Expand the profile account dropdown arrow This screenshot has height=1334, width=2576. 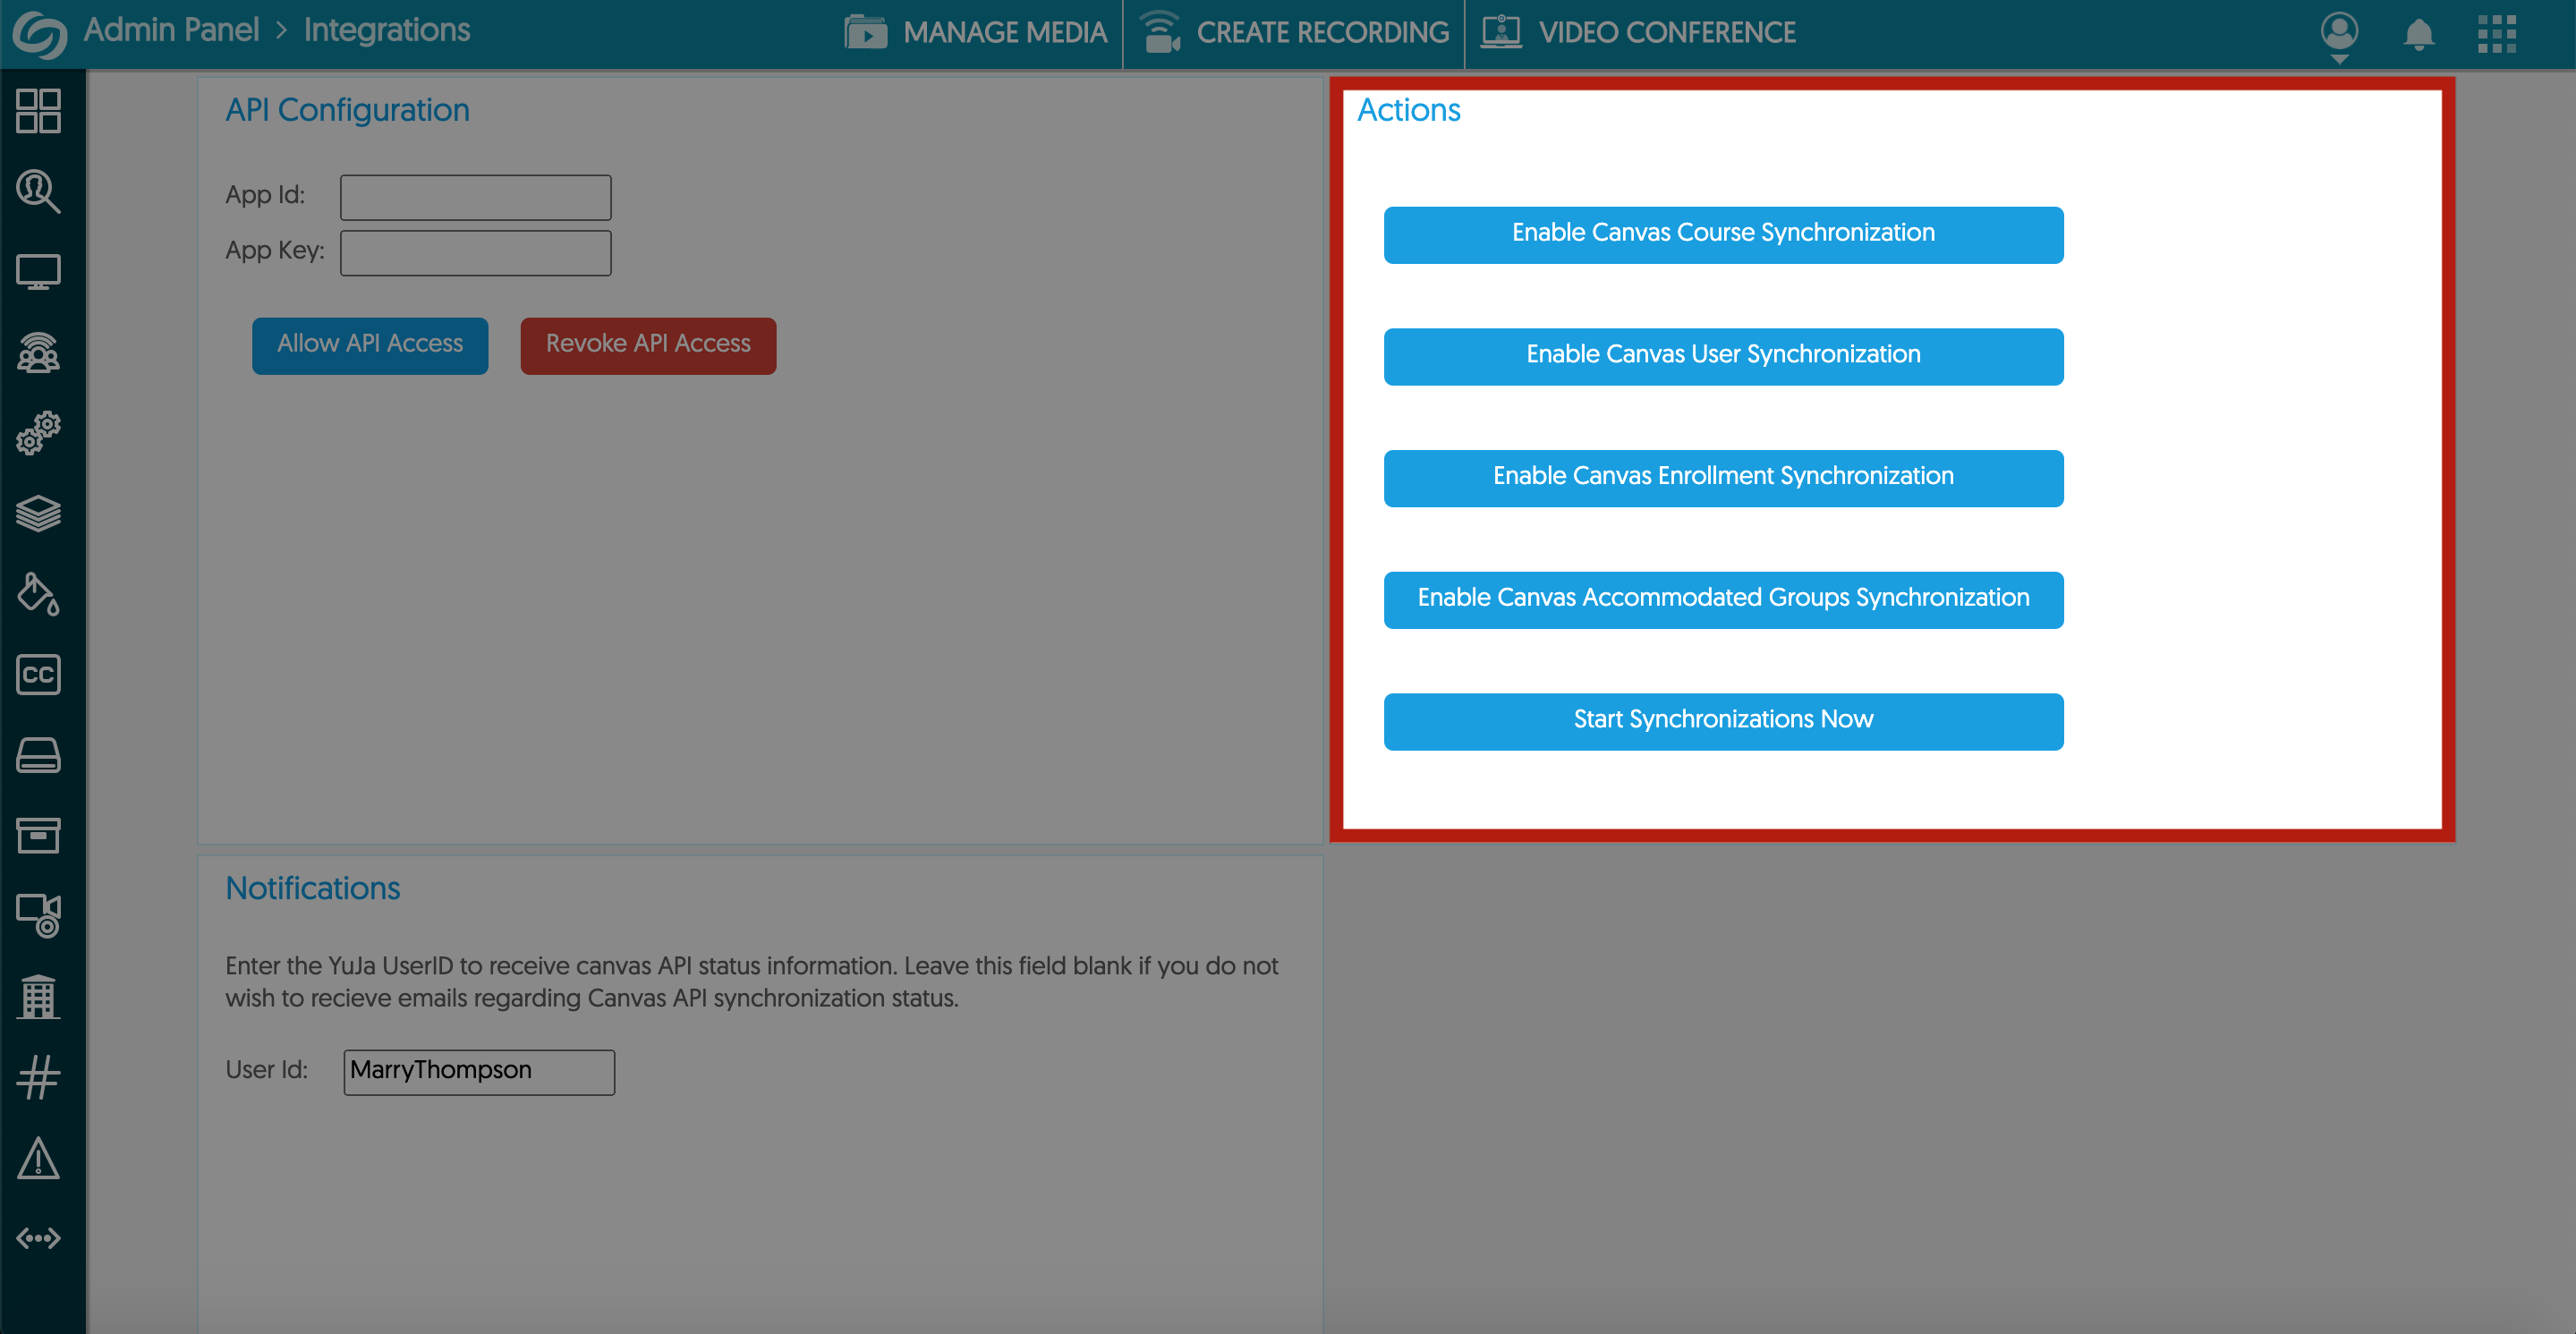(x=2339, y=57)
